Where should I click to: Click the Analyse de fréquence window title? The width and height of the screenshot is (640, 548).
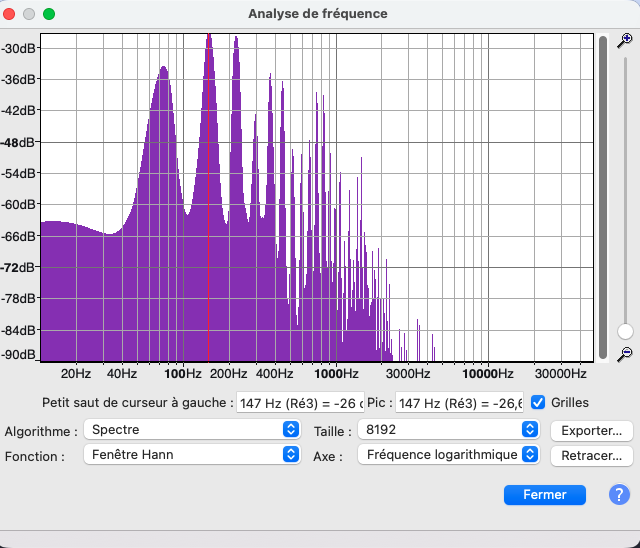(318, 13)
